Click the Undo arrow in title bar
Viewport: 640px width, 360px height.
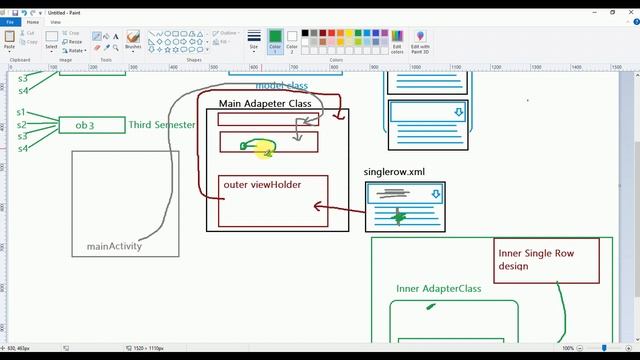24,13
